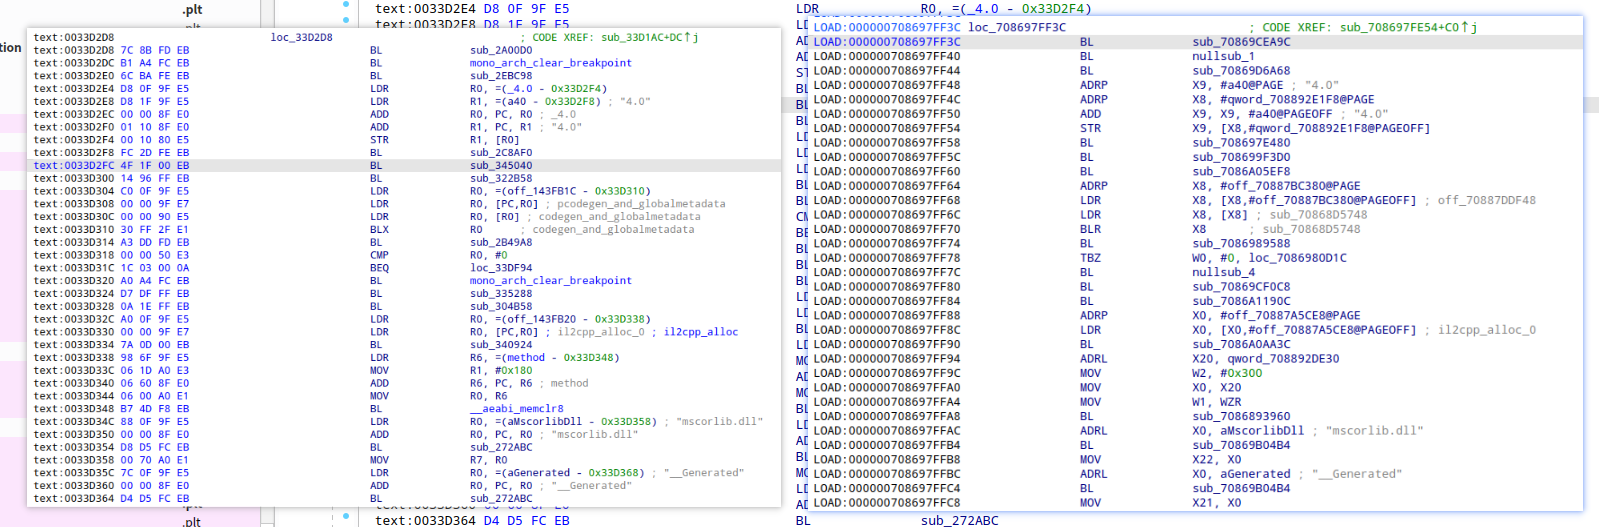Follow sub_70869CEA9C in right listing
1599x527 pixels.
point(1241,42)
